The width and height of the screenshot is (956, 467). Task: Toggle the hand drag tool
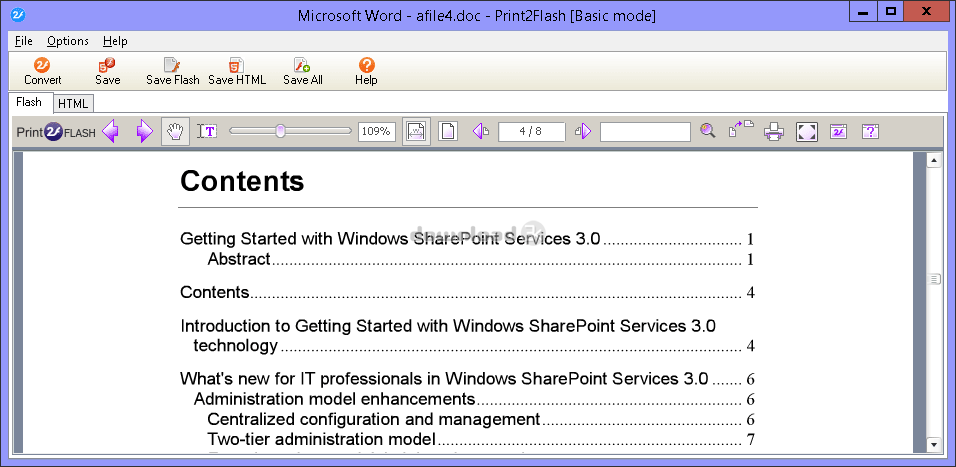[176, 131]
